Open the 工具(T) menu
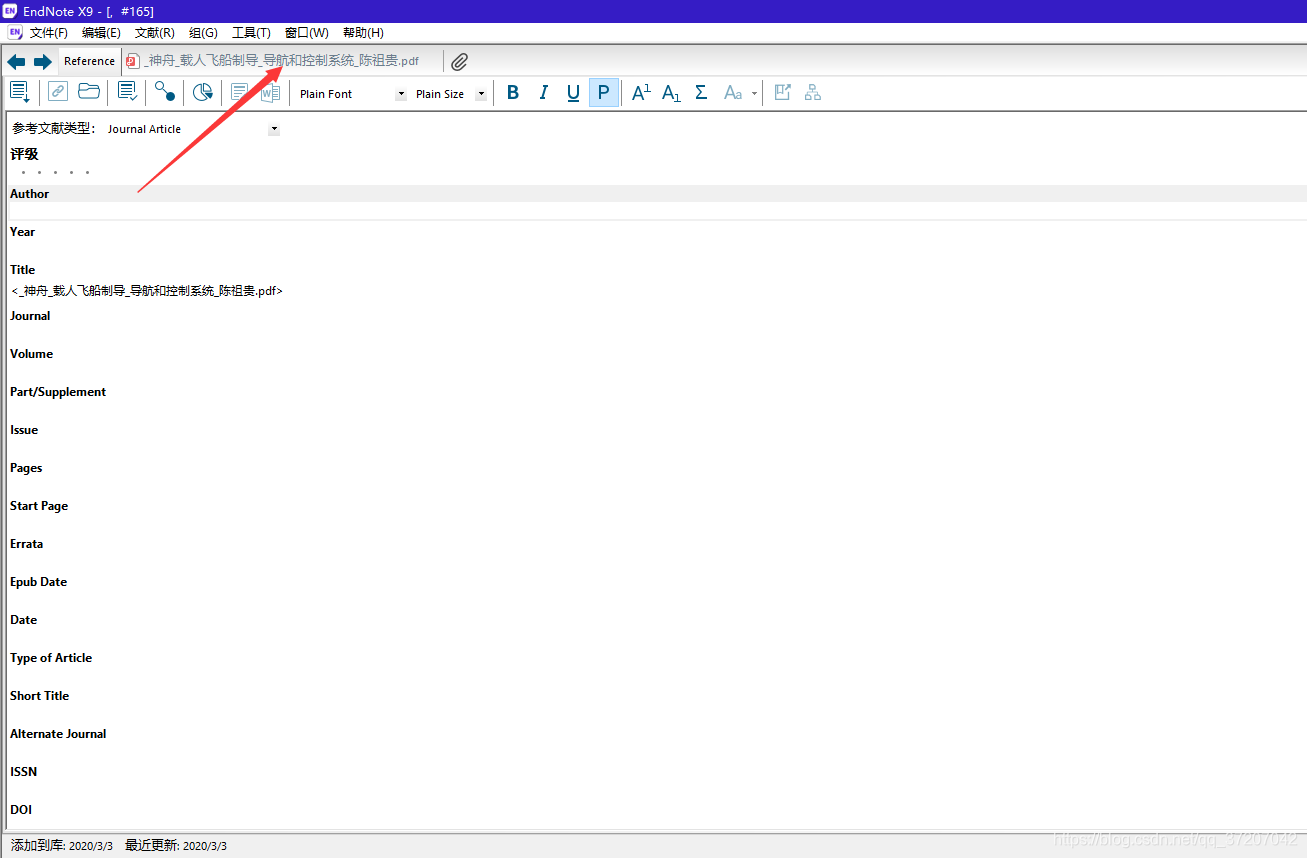The height and width of the screenshot is (858, 1307). 251,33
